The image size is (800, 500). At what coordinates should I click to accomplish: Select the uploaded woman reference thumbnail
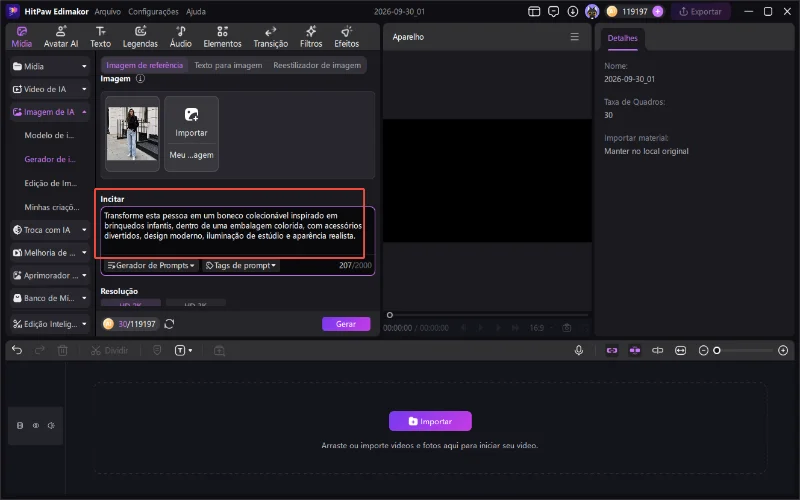click(133, 134)
